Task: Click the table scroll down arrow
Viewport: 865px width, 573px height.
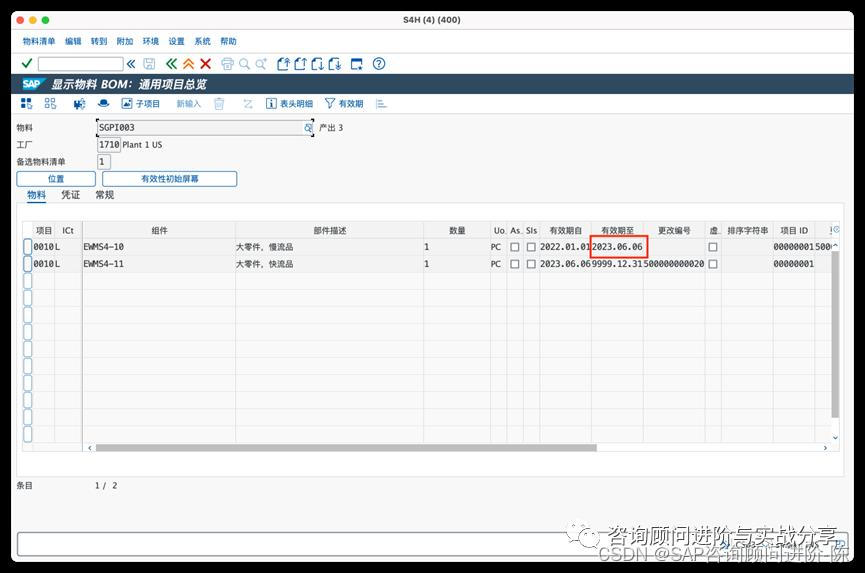Action: 835,438
